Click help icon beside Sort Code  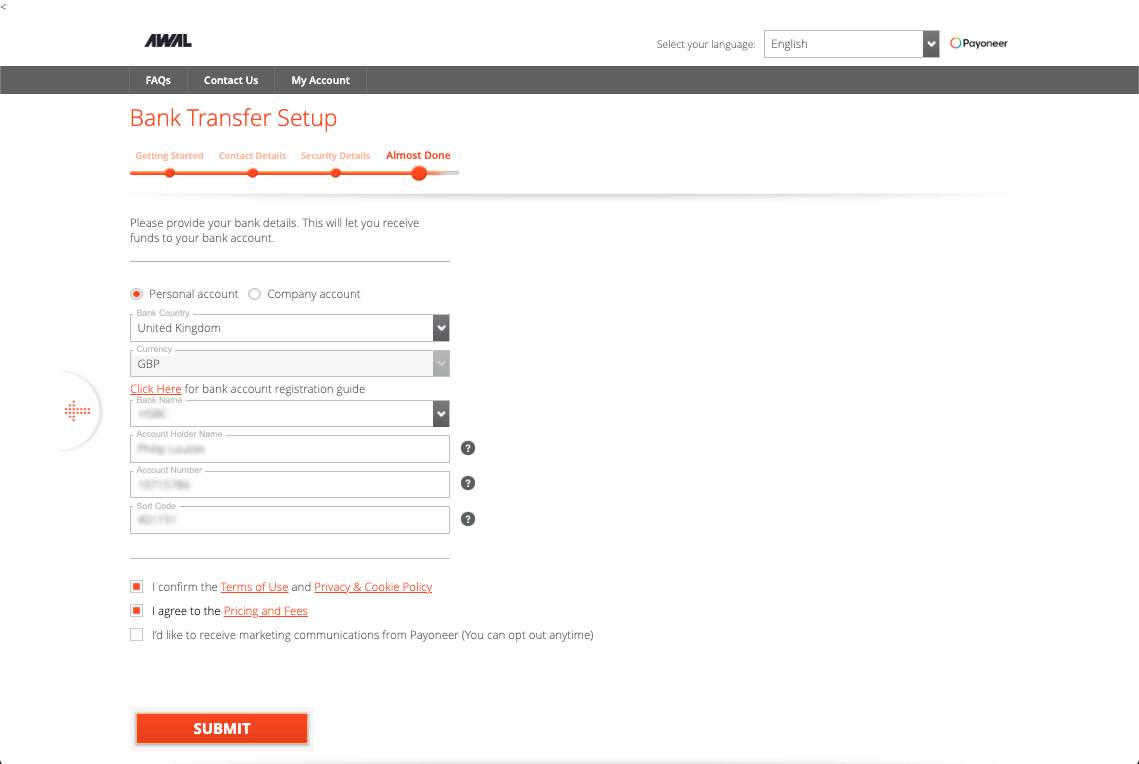coord(468,519)
